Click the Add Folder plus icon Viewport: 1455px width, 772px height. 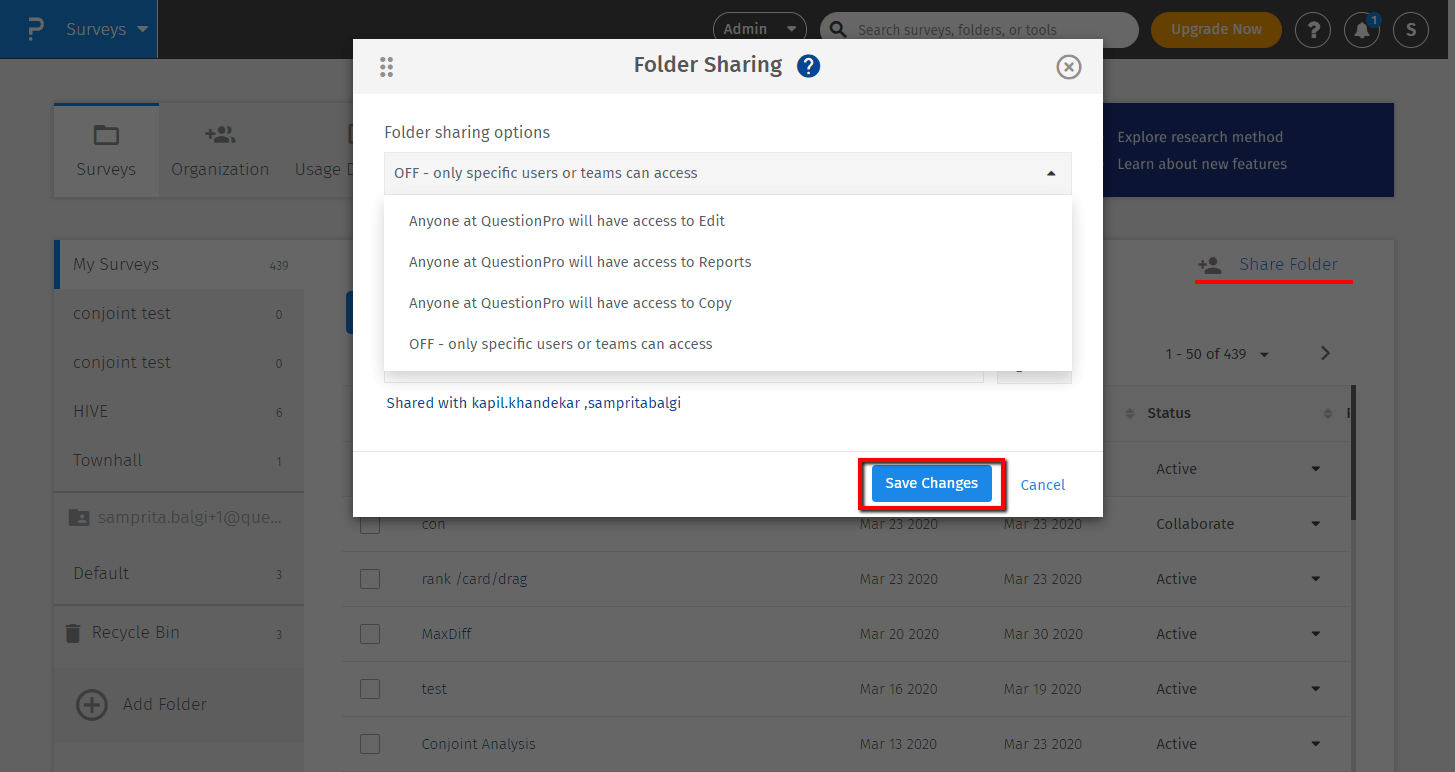click(x=91, y=704)
